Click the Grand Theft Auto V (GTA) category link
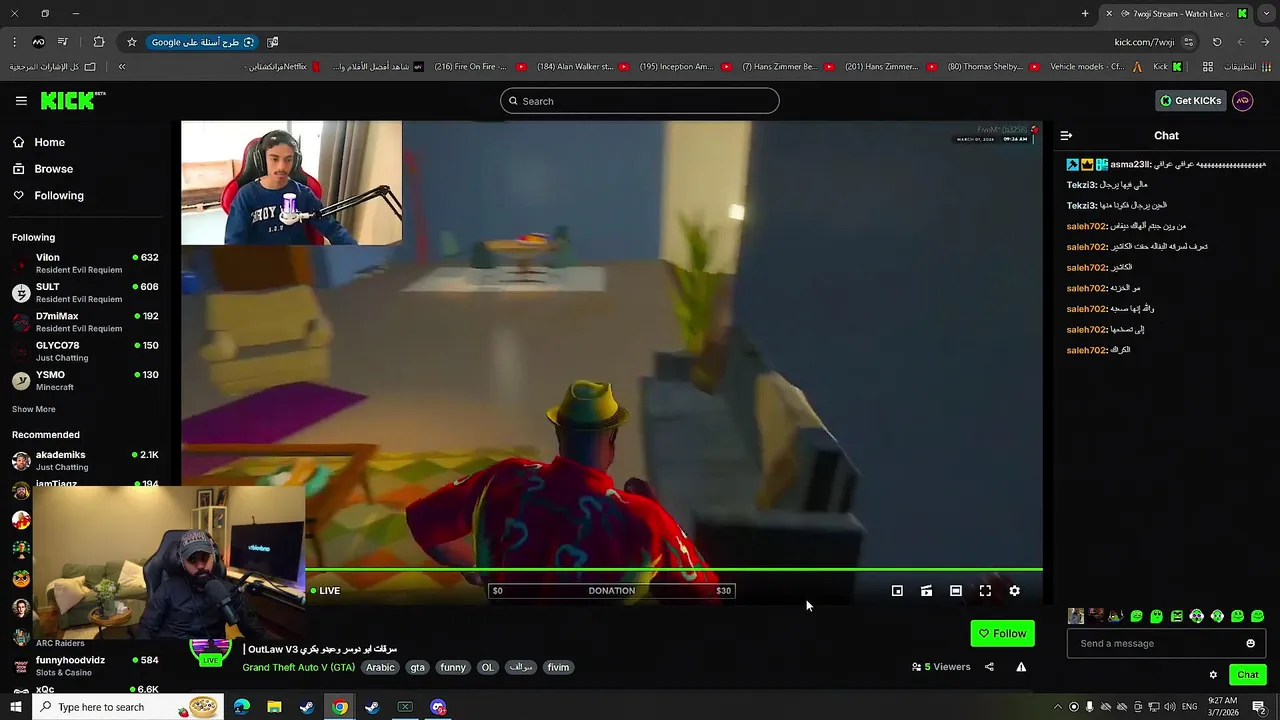The image size is (1280, 720). coord(298,667)
